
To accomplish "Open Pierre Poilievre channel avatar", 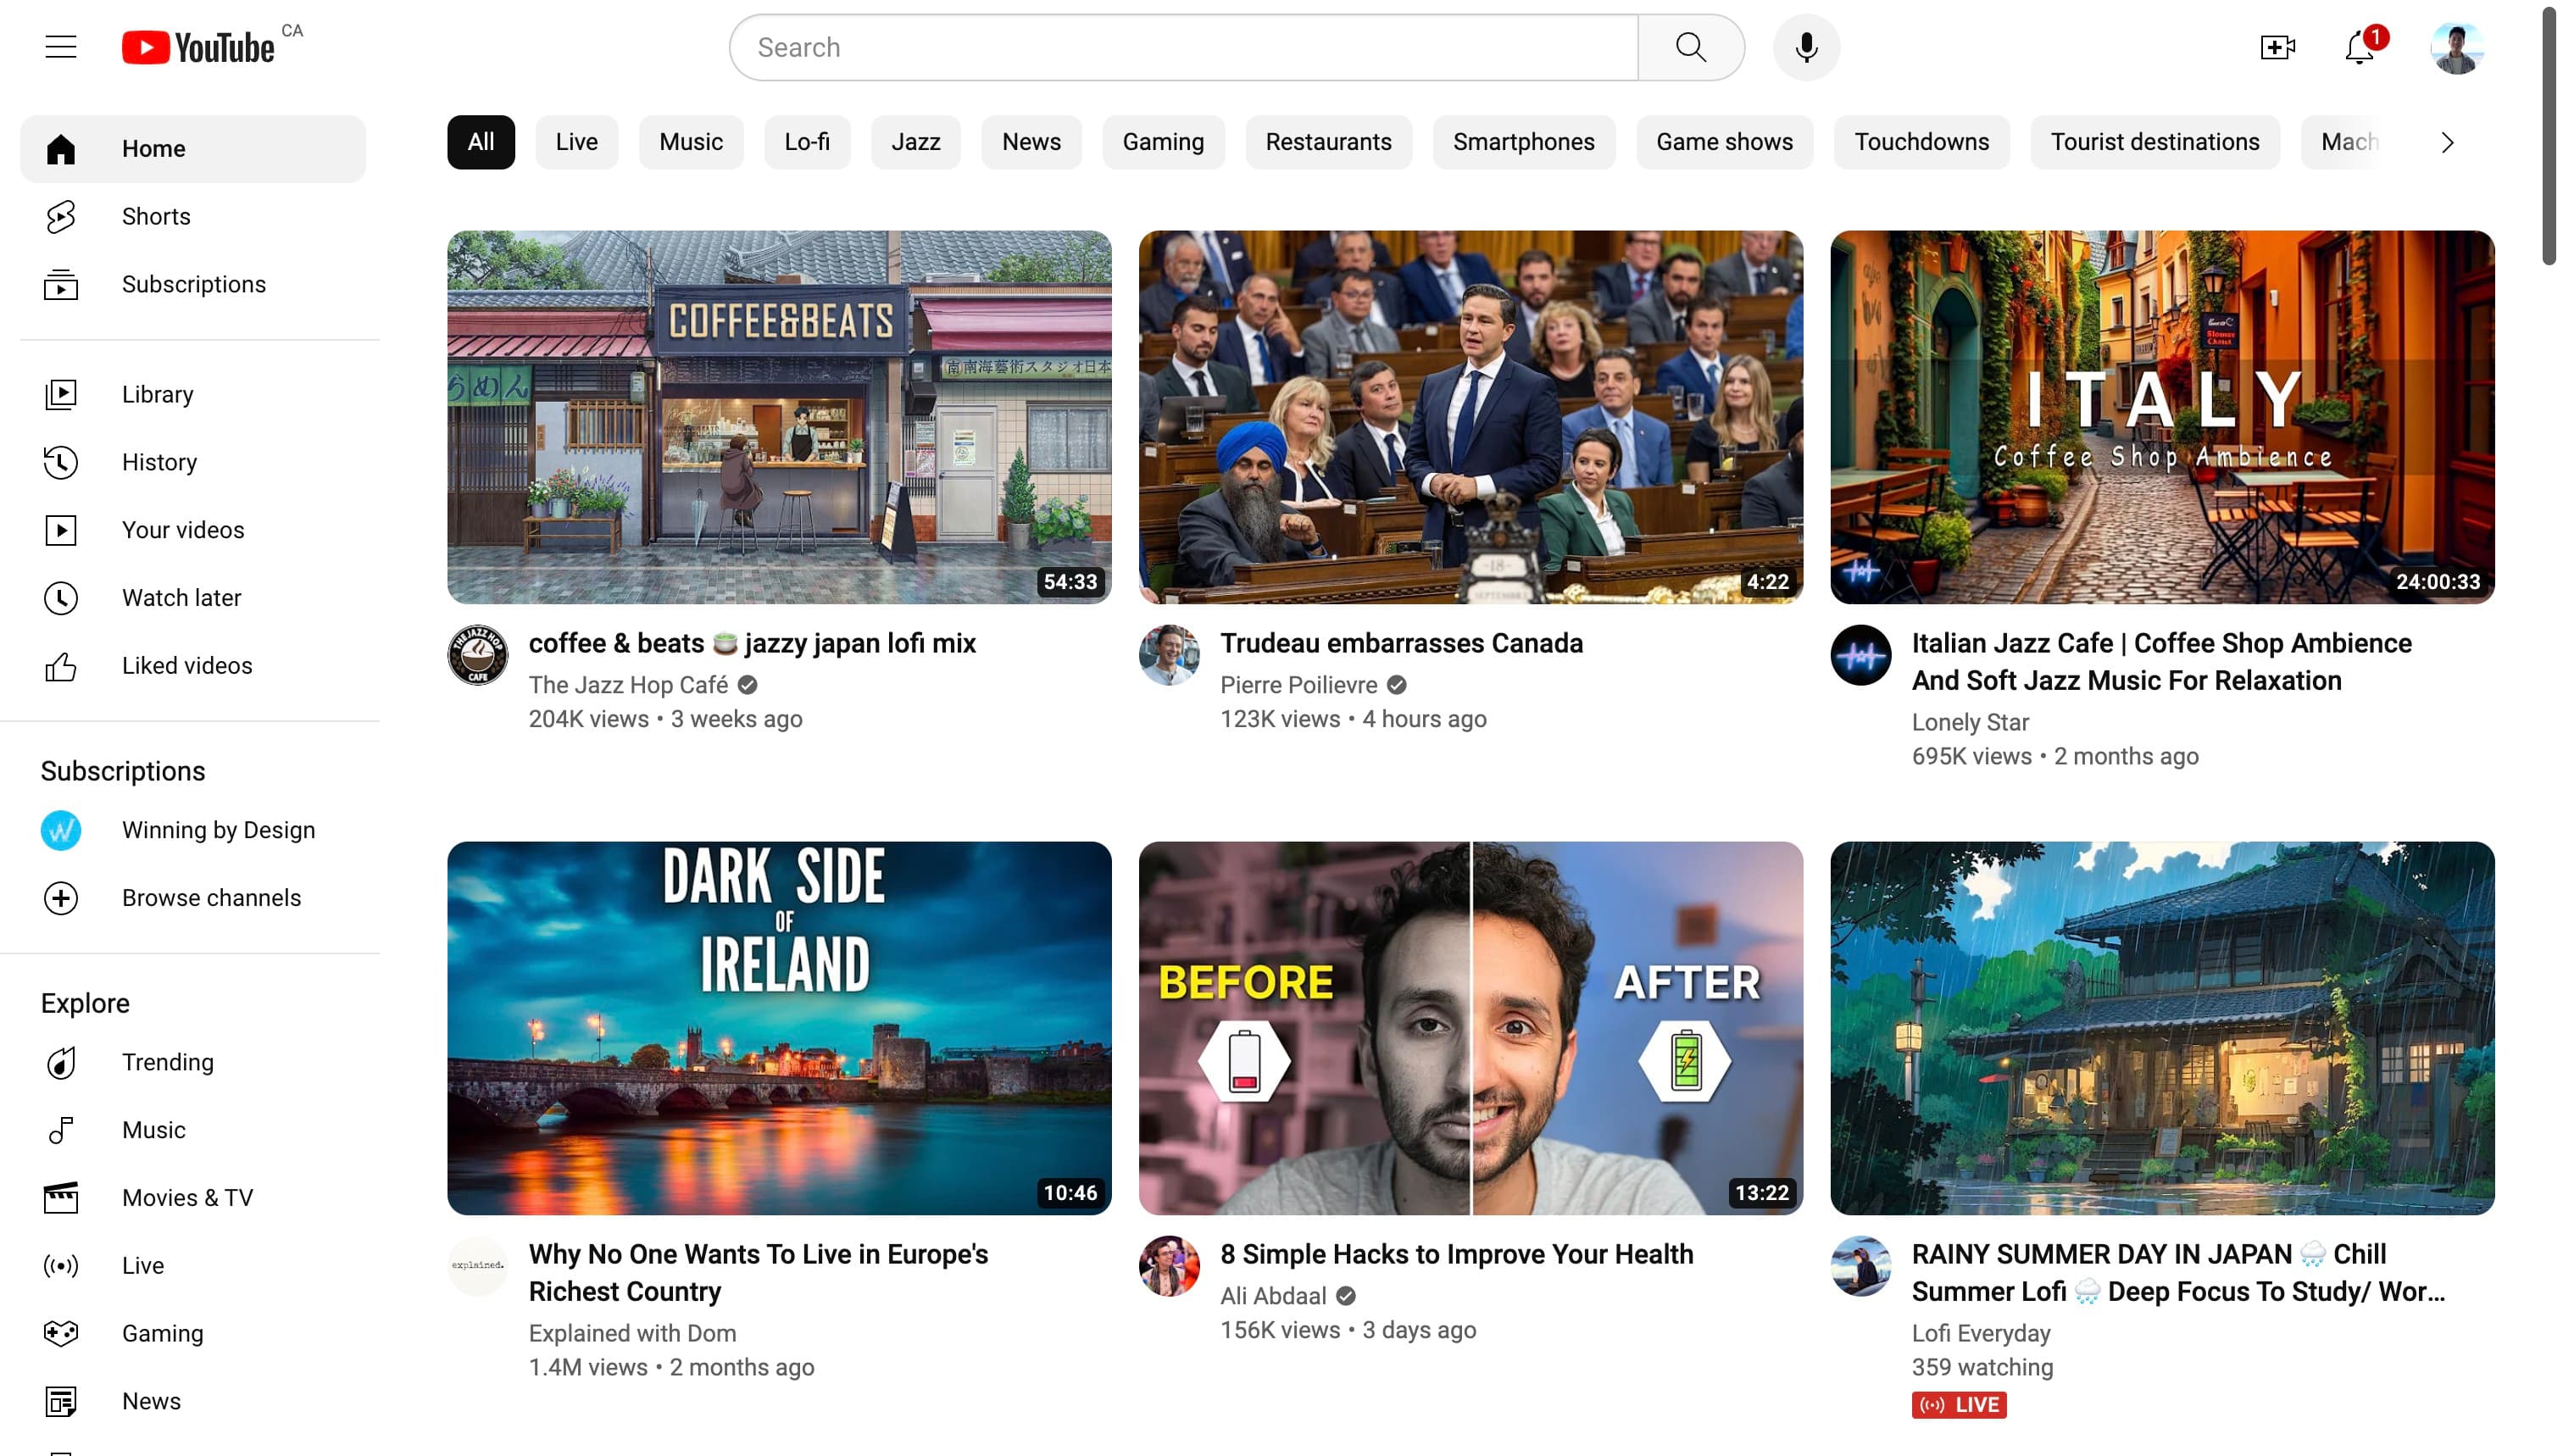I will tap(1169, 655).
